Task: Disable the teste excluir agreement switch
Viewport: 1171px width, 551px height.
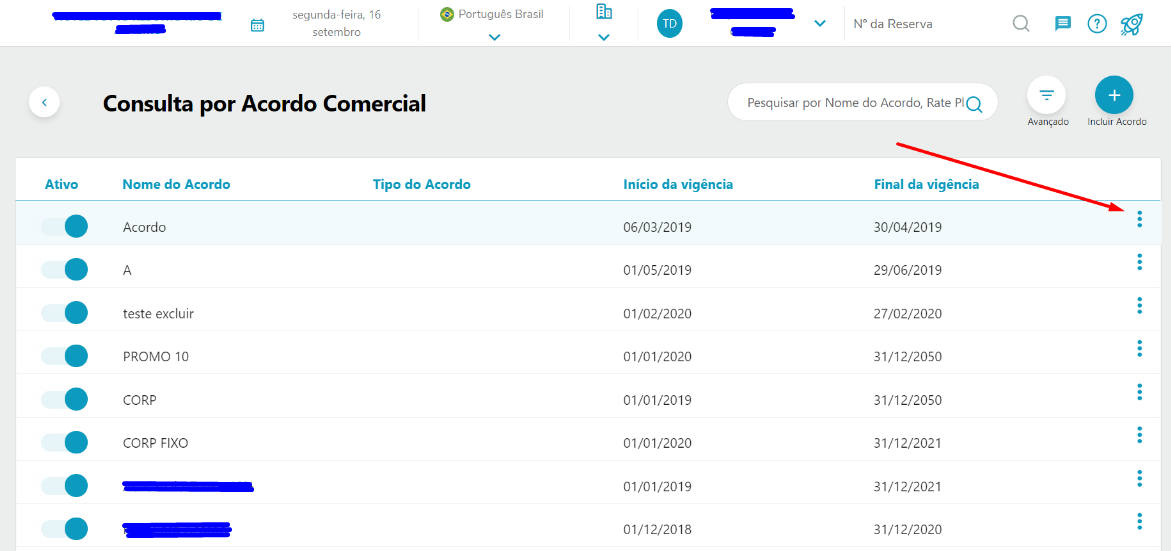Action: tap(65, 313)
